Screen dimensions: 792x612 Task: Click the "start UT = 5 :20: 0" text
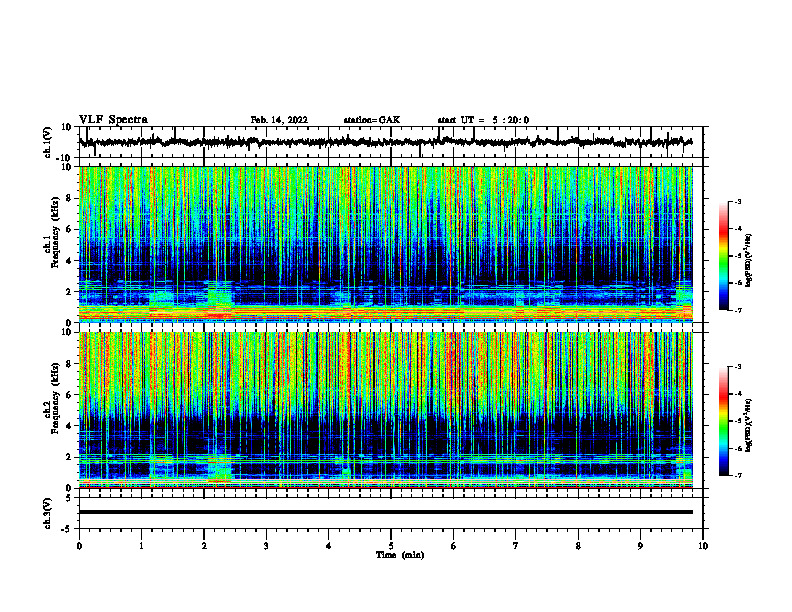coord(483,120)
